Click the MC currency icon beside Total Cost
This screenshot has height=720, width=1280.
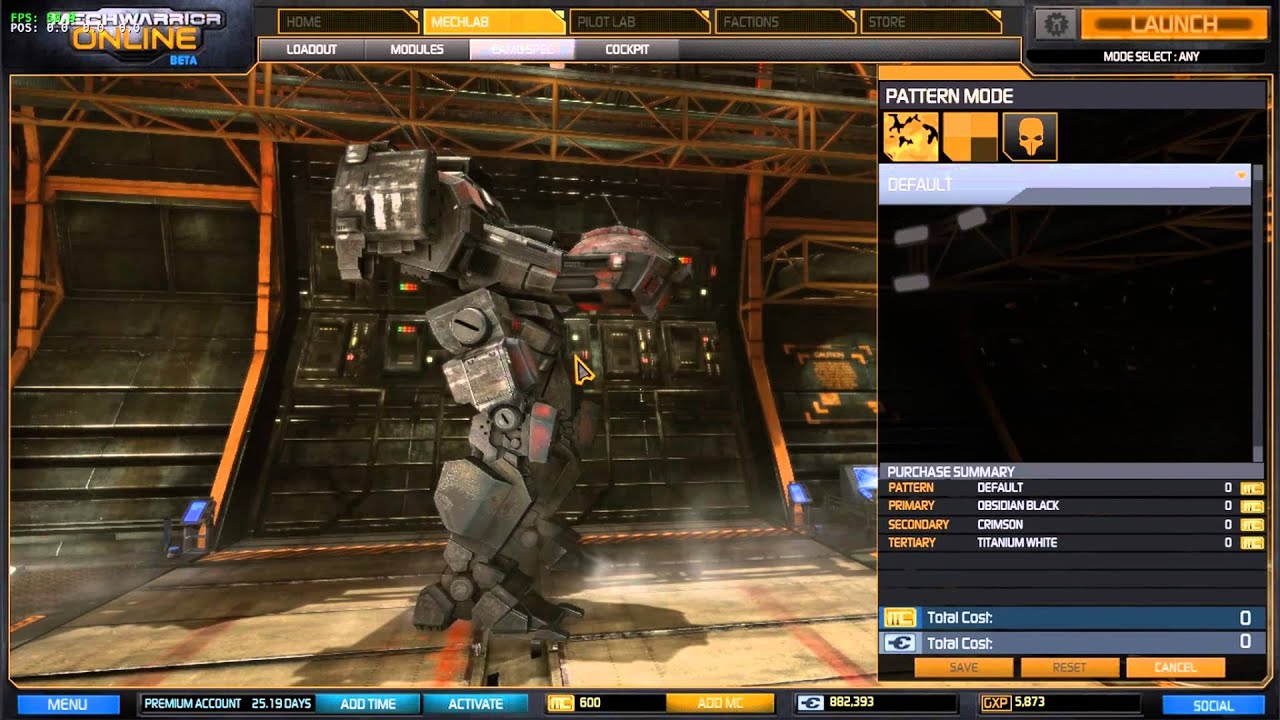click(901, 617)
